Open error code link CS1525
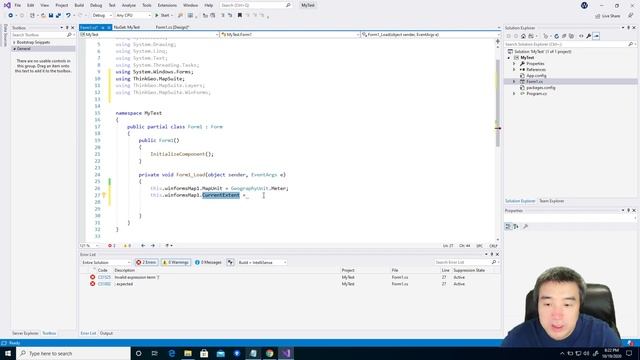The image size is (640, 360). (104, 278)
